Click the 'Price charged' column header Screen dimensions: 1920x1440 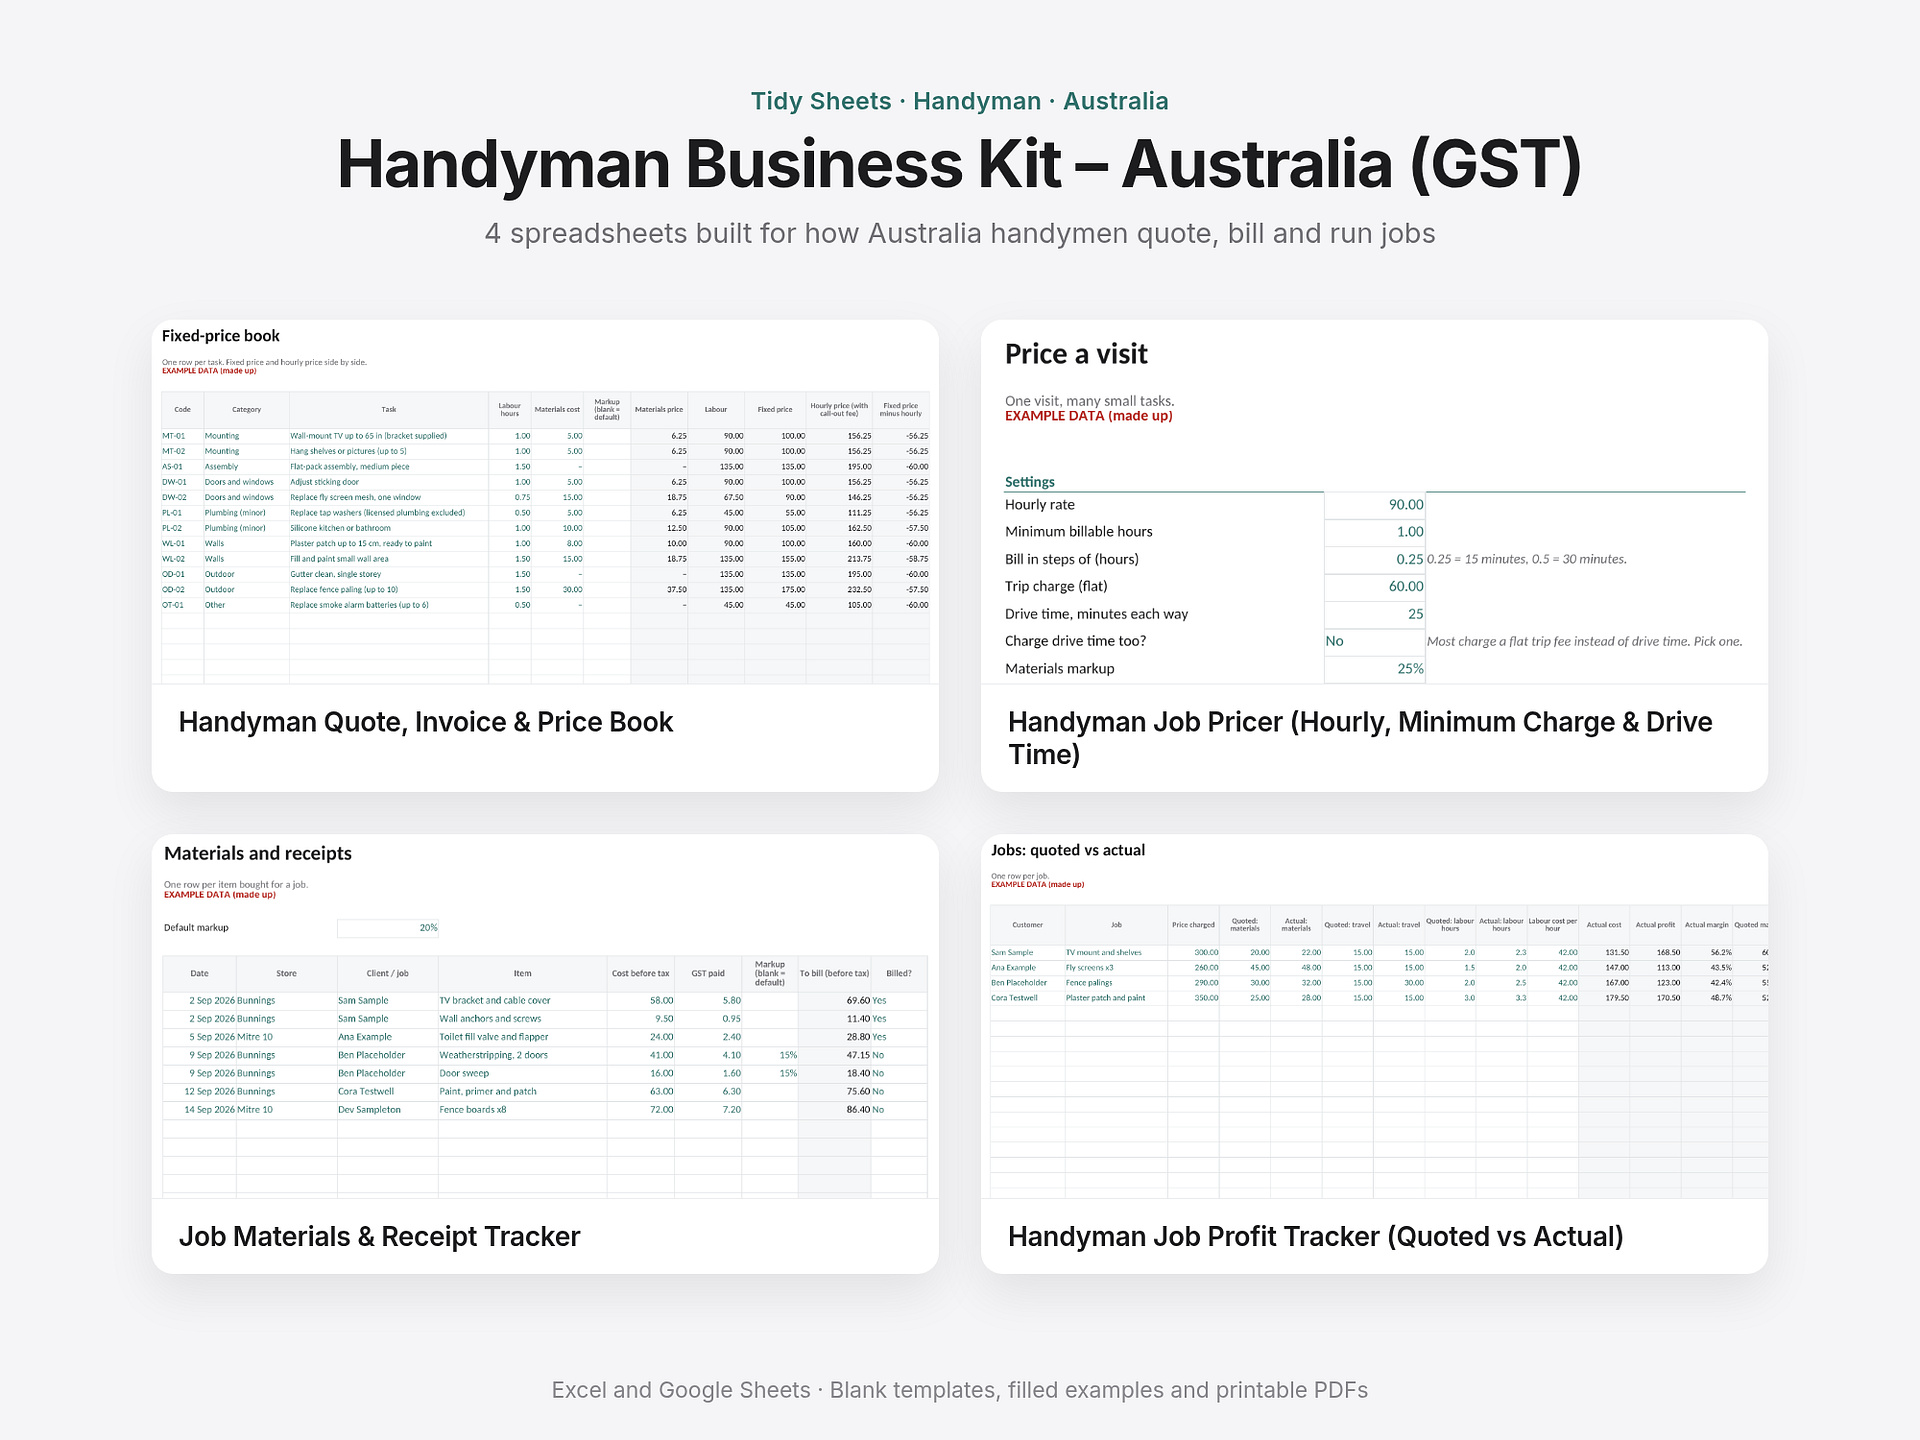coord(1194,925)
